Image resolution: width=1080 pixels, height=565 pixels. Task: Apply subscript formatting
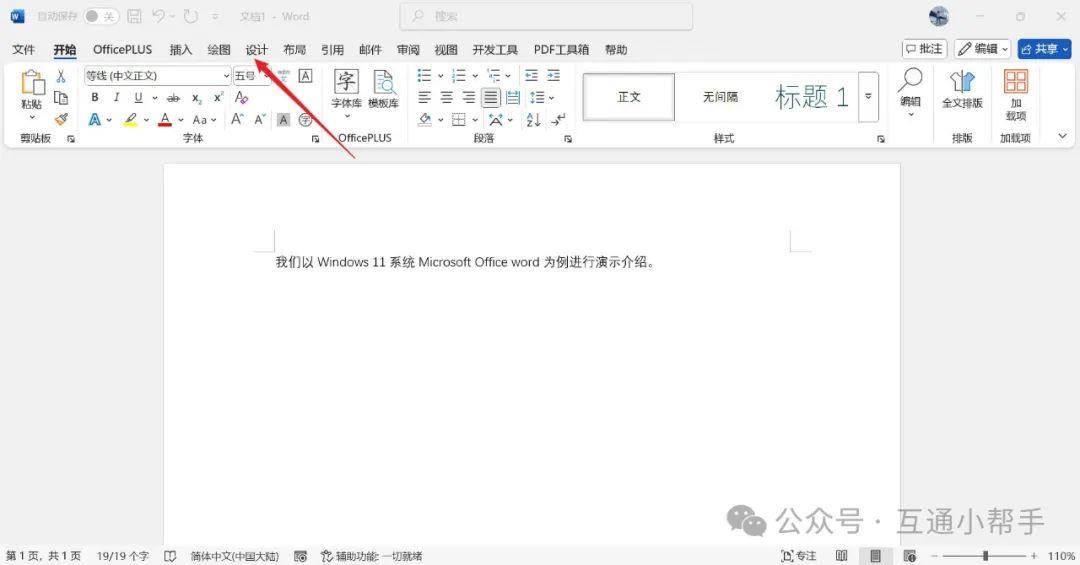point(196,98)
